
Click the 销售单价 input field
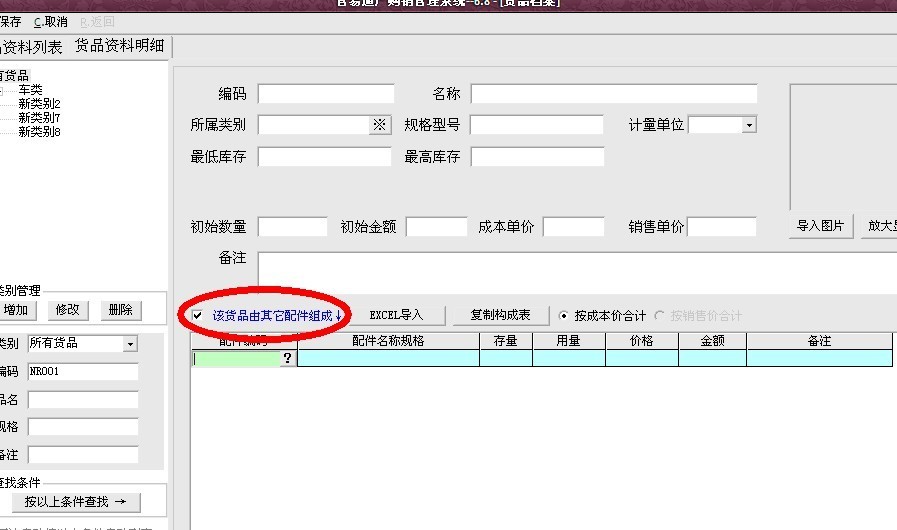pyautogui.click(x=721, y=227)
